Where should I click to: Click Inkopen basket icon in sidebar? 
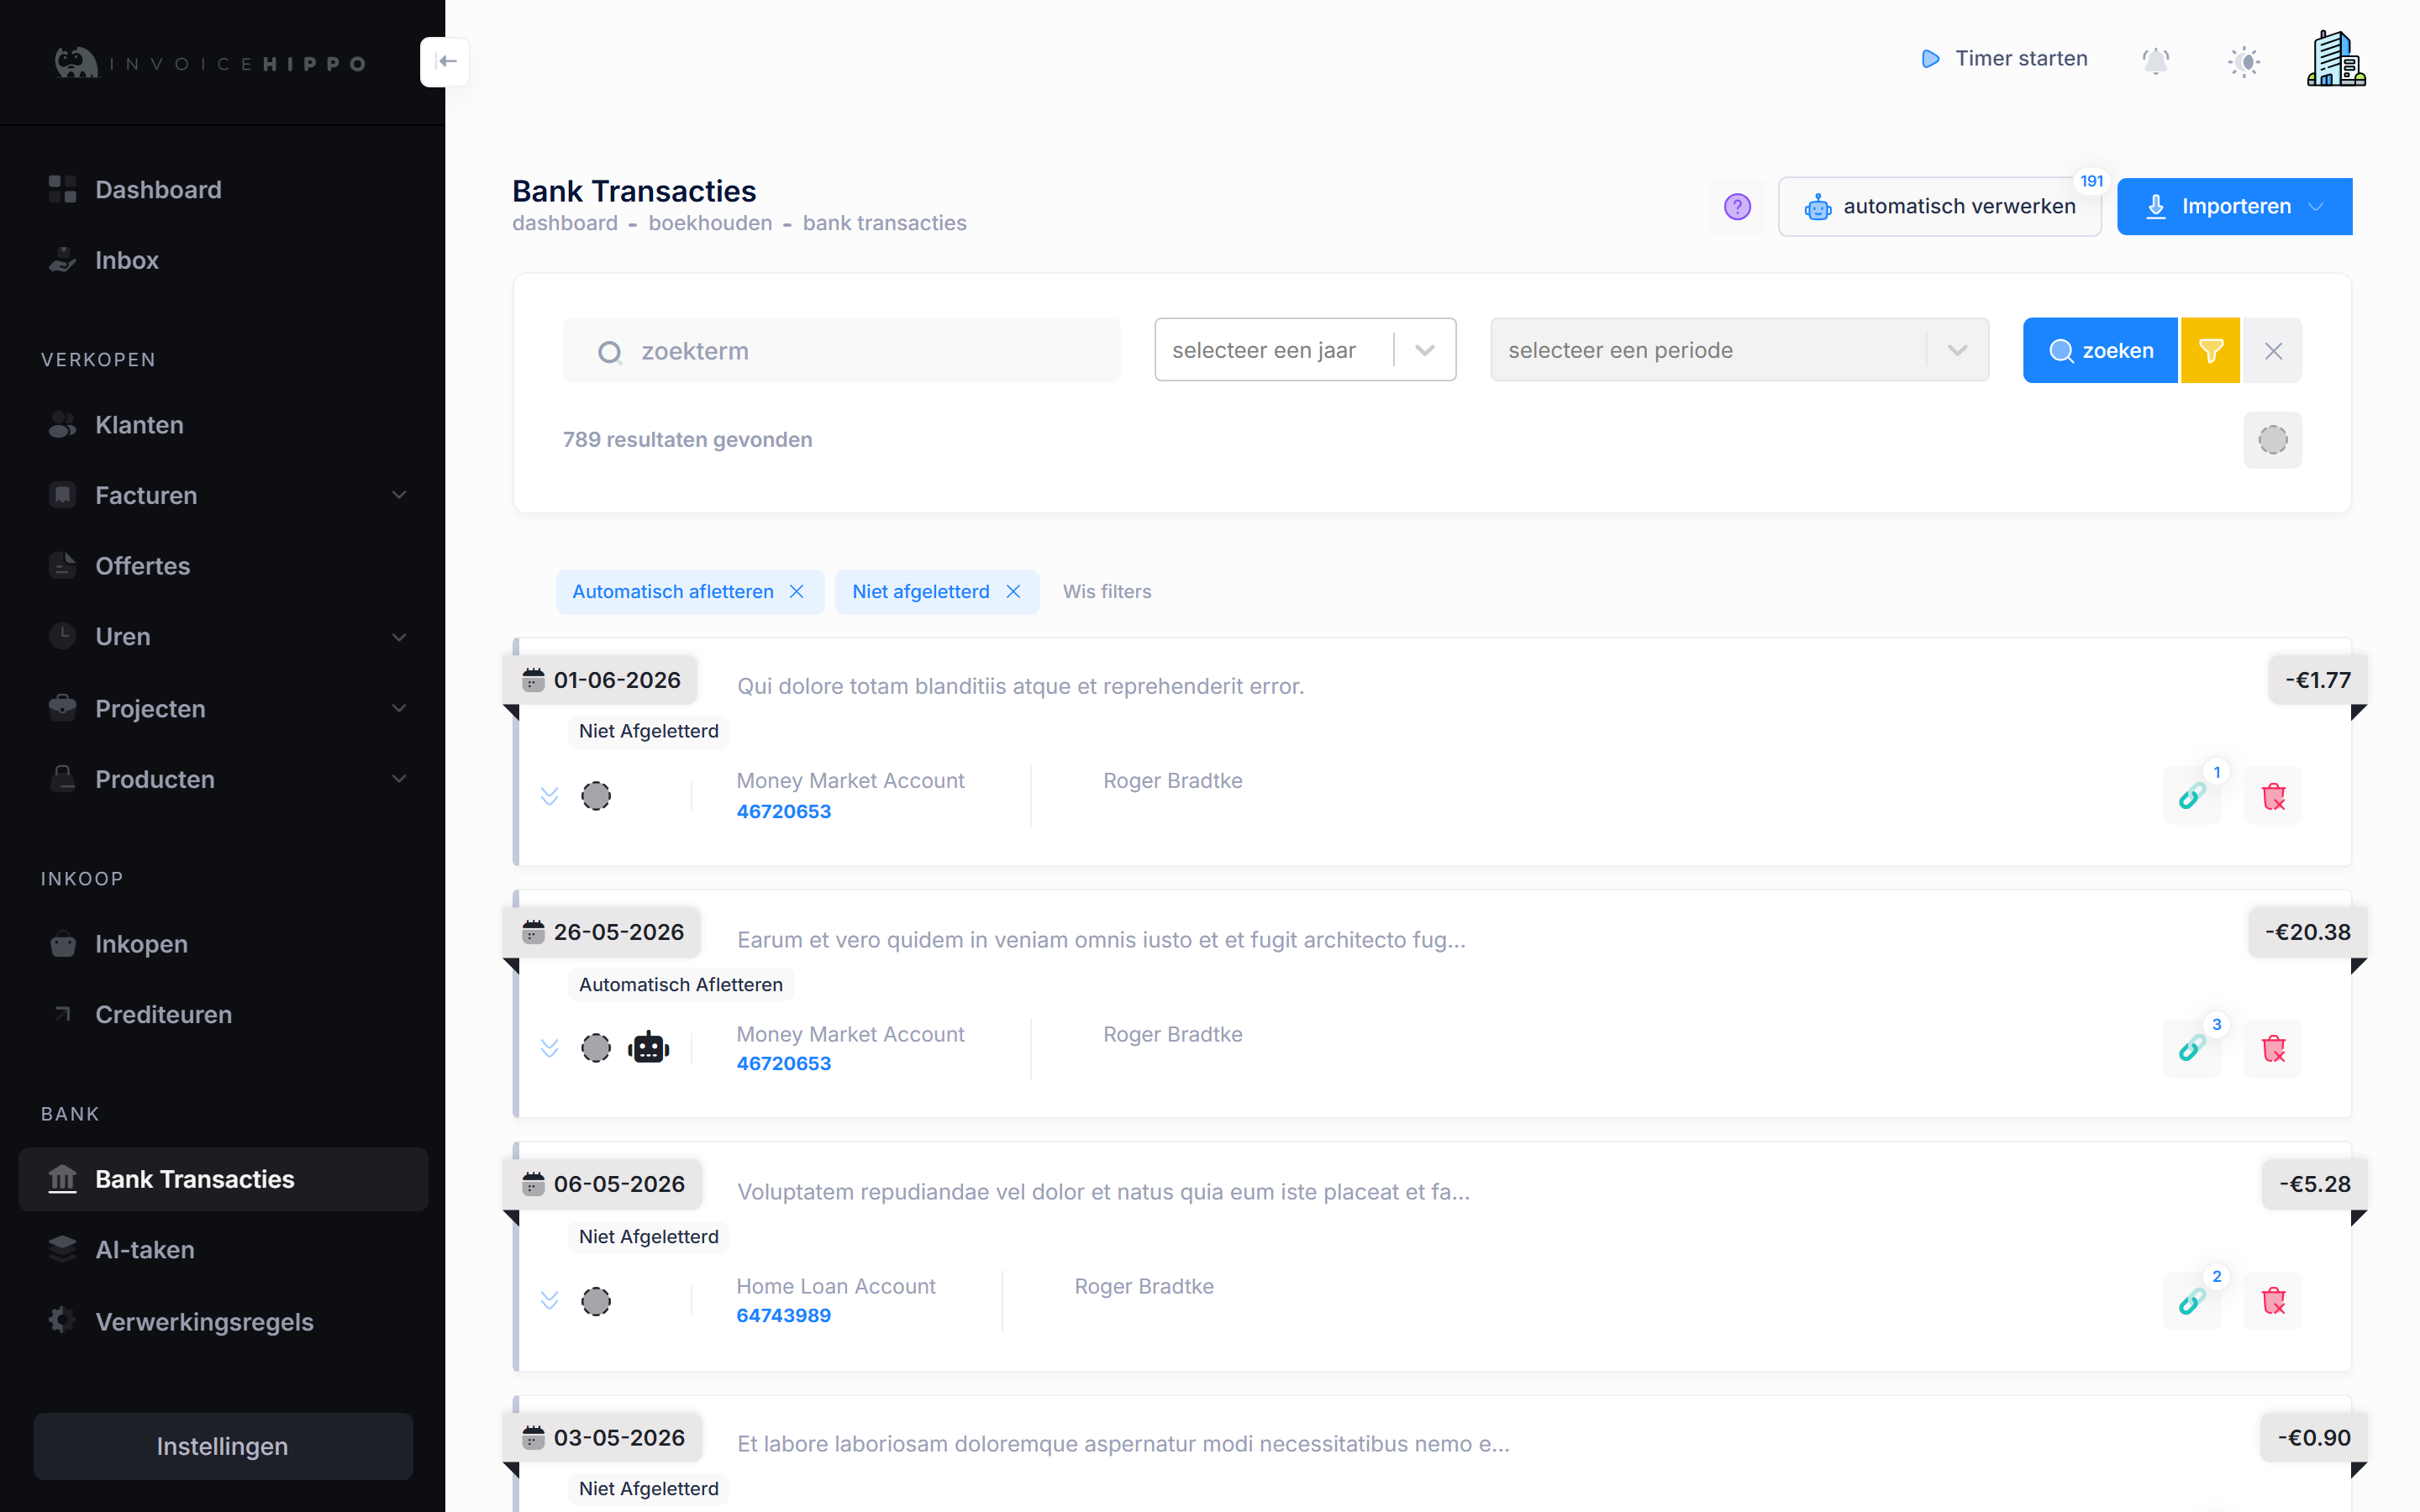62,944
